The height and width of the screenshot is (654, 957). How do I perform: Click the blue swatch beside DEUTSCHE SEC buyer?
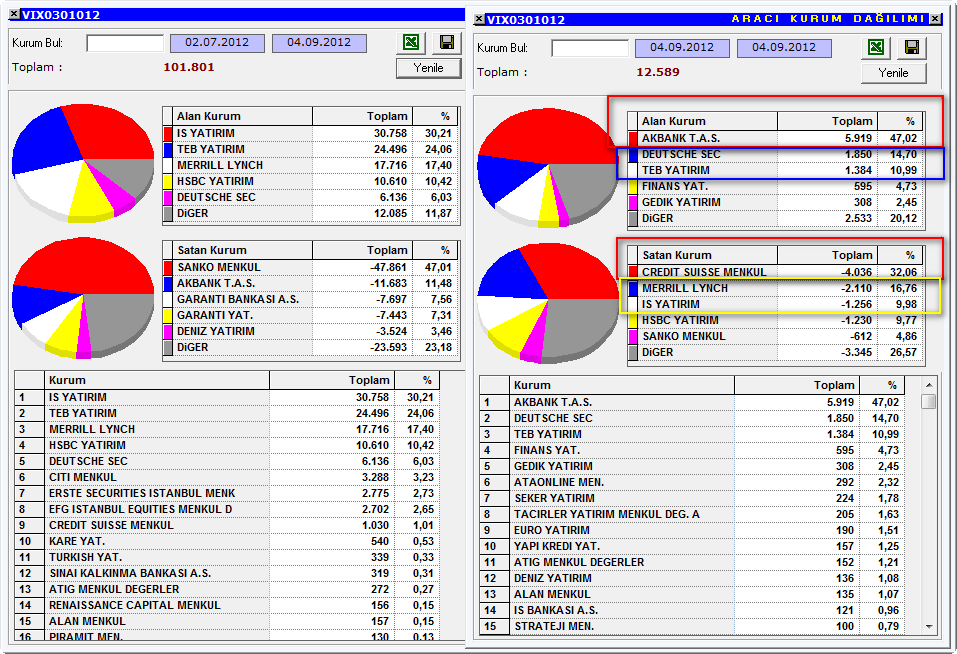point(633,154)
